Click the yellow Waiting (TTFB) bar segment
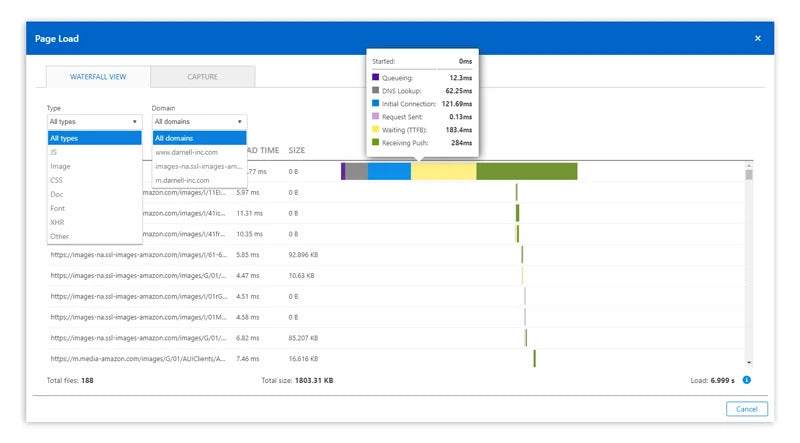The width and height of the screenshot is (800, 443). coord(443,171)
